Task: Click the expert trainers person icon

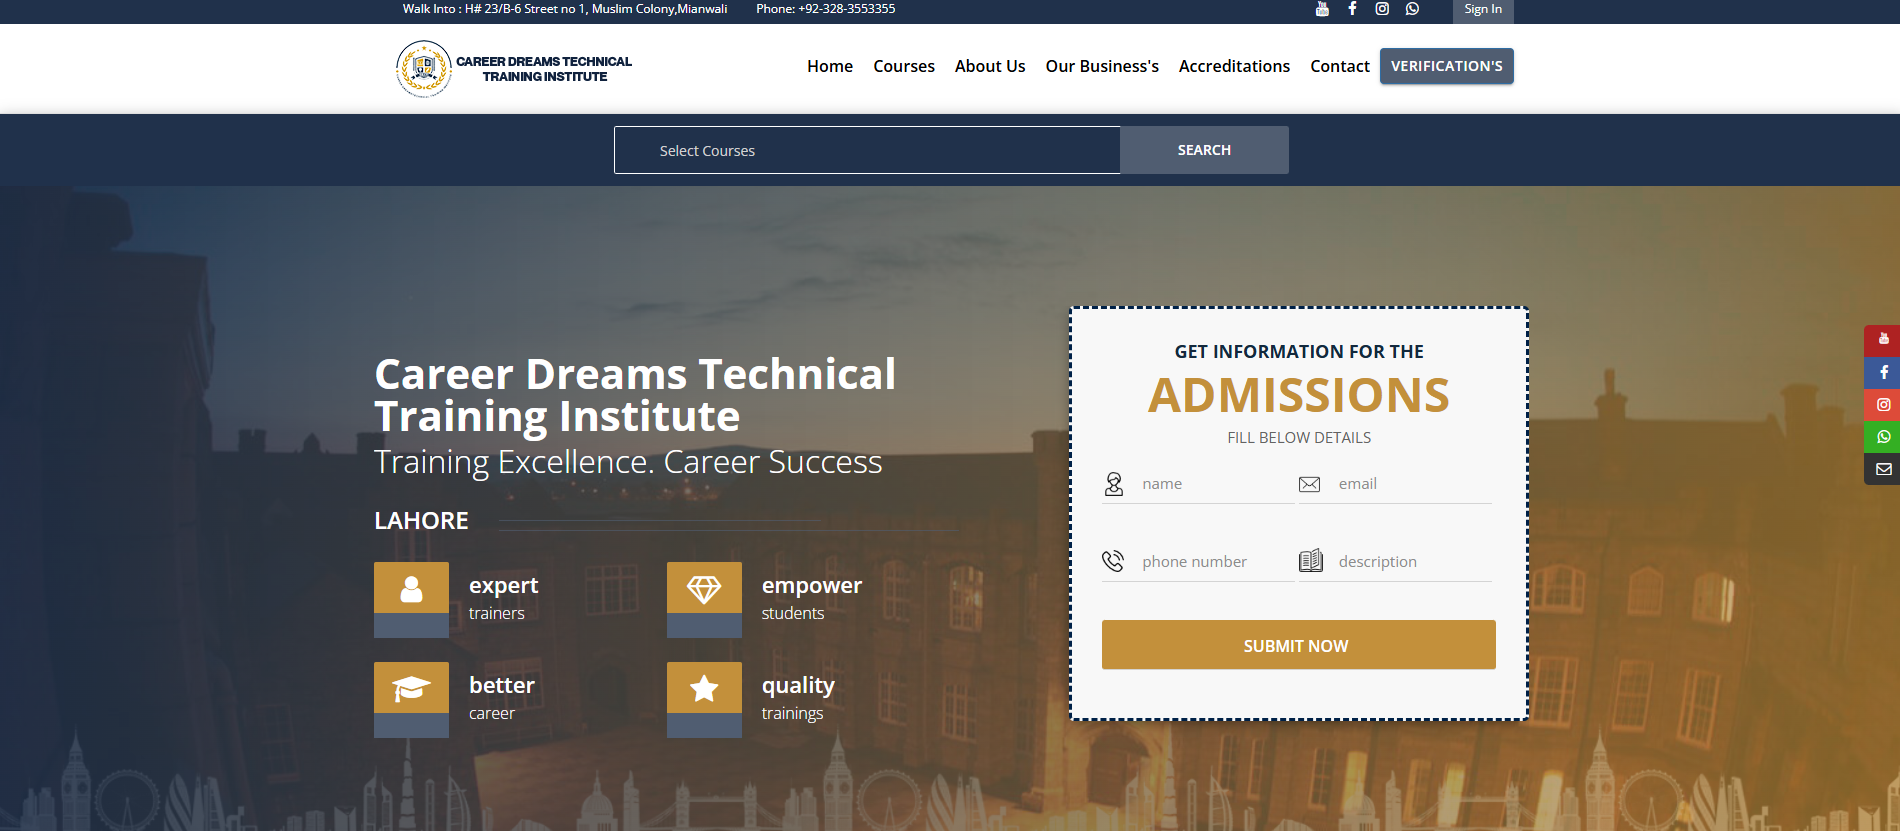Action: click(x=411, y=588)
